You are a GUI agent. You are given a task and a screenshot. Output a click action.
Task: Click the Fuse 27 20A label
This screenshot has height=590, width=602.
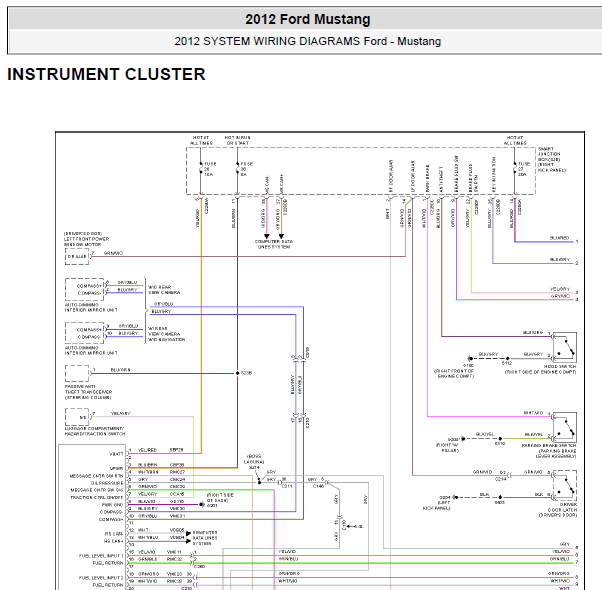(523, 169)
